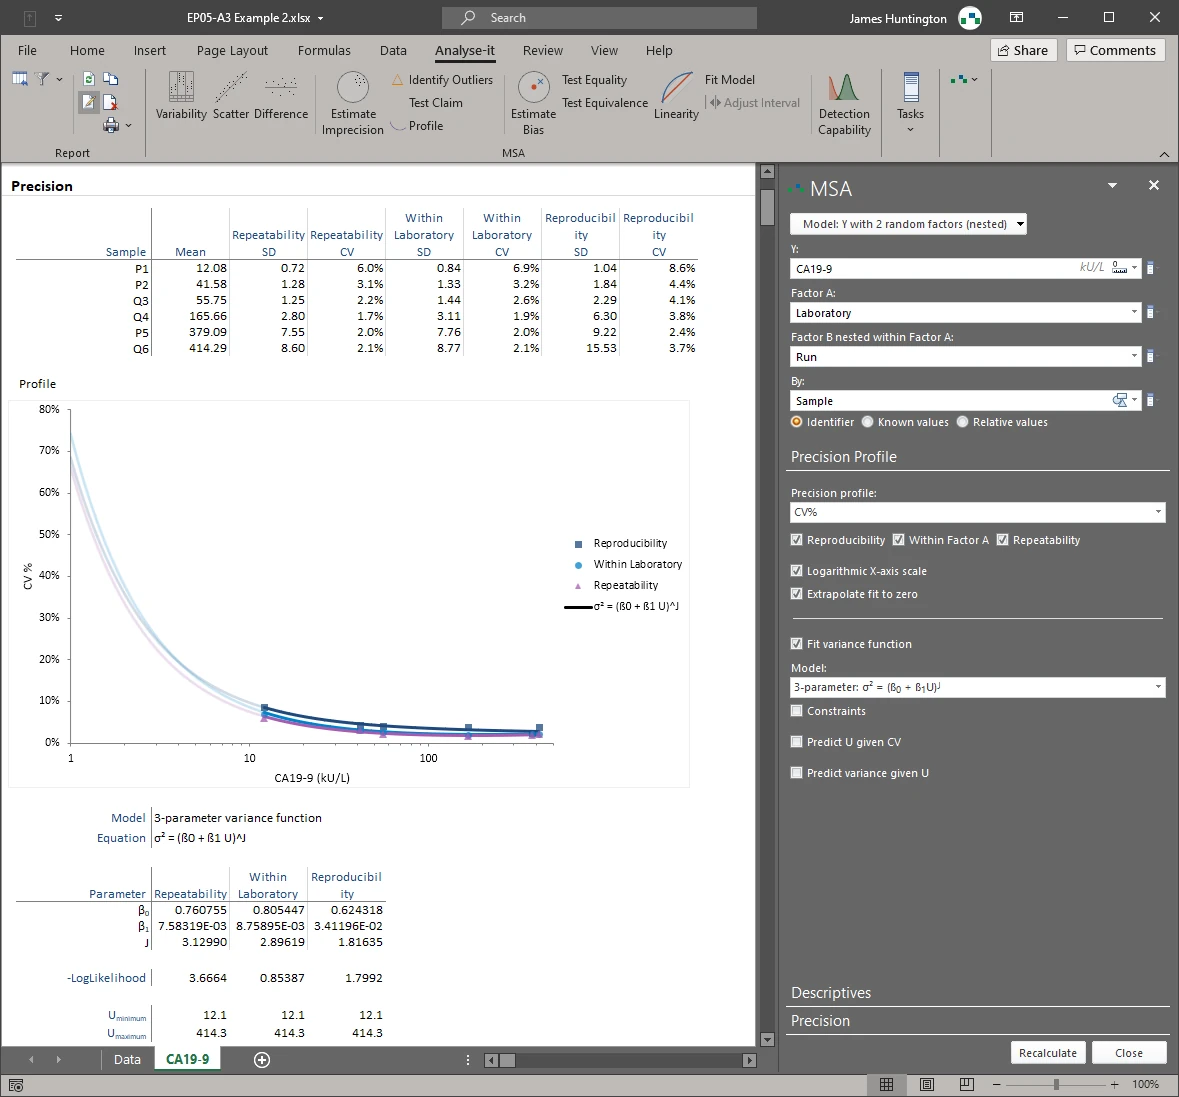
Task: Open the Variability plot tool
Action: (181, 95)
